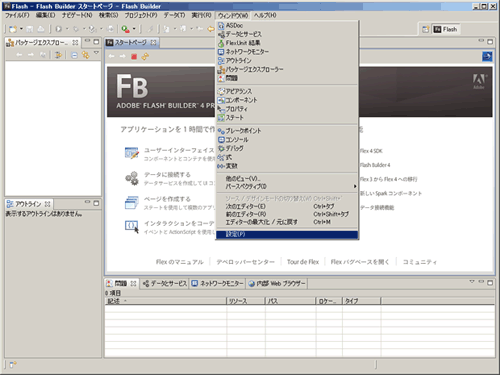Close the スタートページ tab
The width and height of the screenshot is (500, 375).
coord(153,43)
